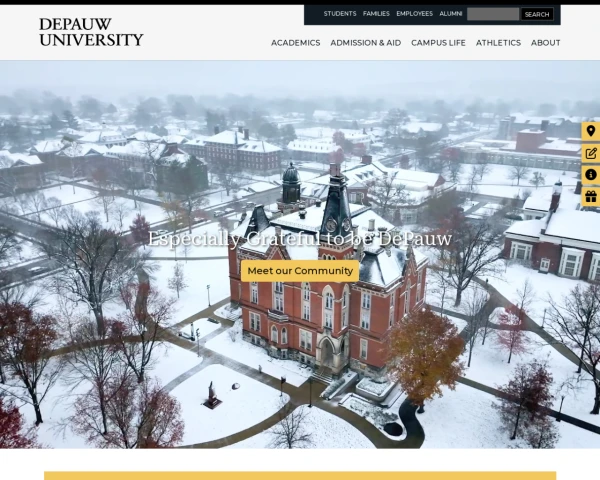Image resolution: width=600 pixels, height=480 pixels.
Task: Open the Alumni link
Action: 450,14
